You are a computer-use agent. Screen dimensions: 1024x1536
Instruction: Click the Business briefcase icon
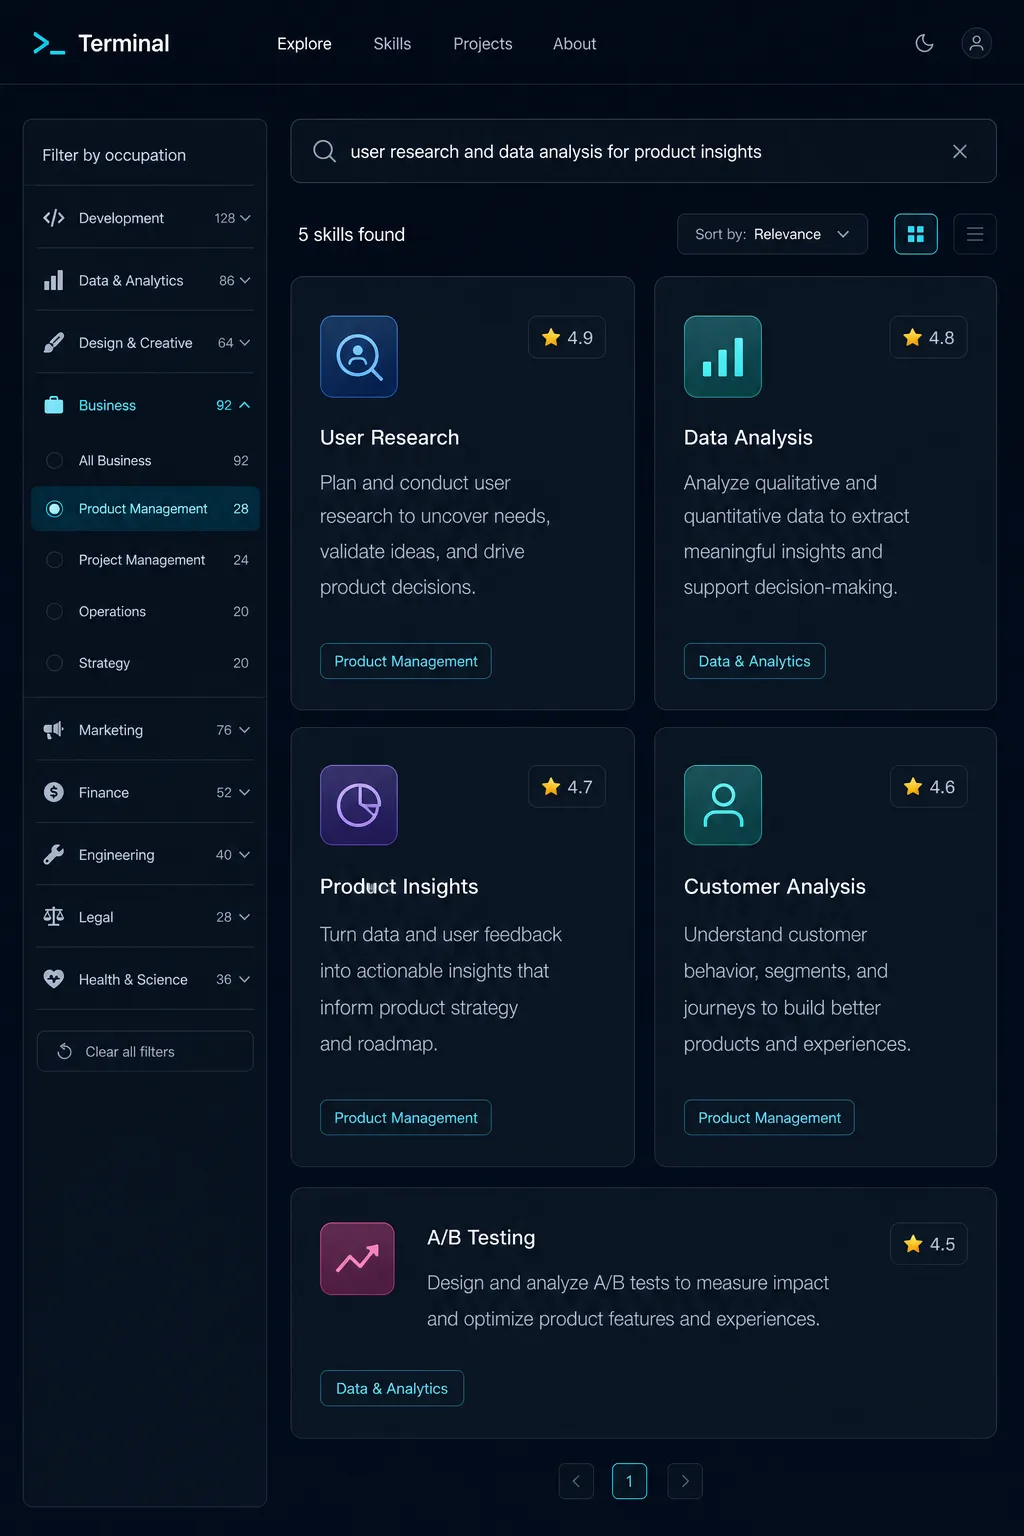54,405
